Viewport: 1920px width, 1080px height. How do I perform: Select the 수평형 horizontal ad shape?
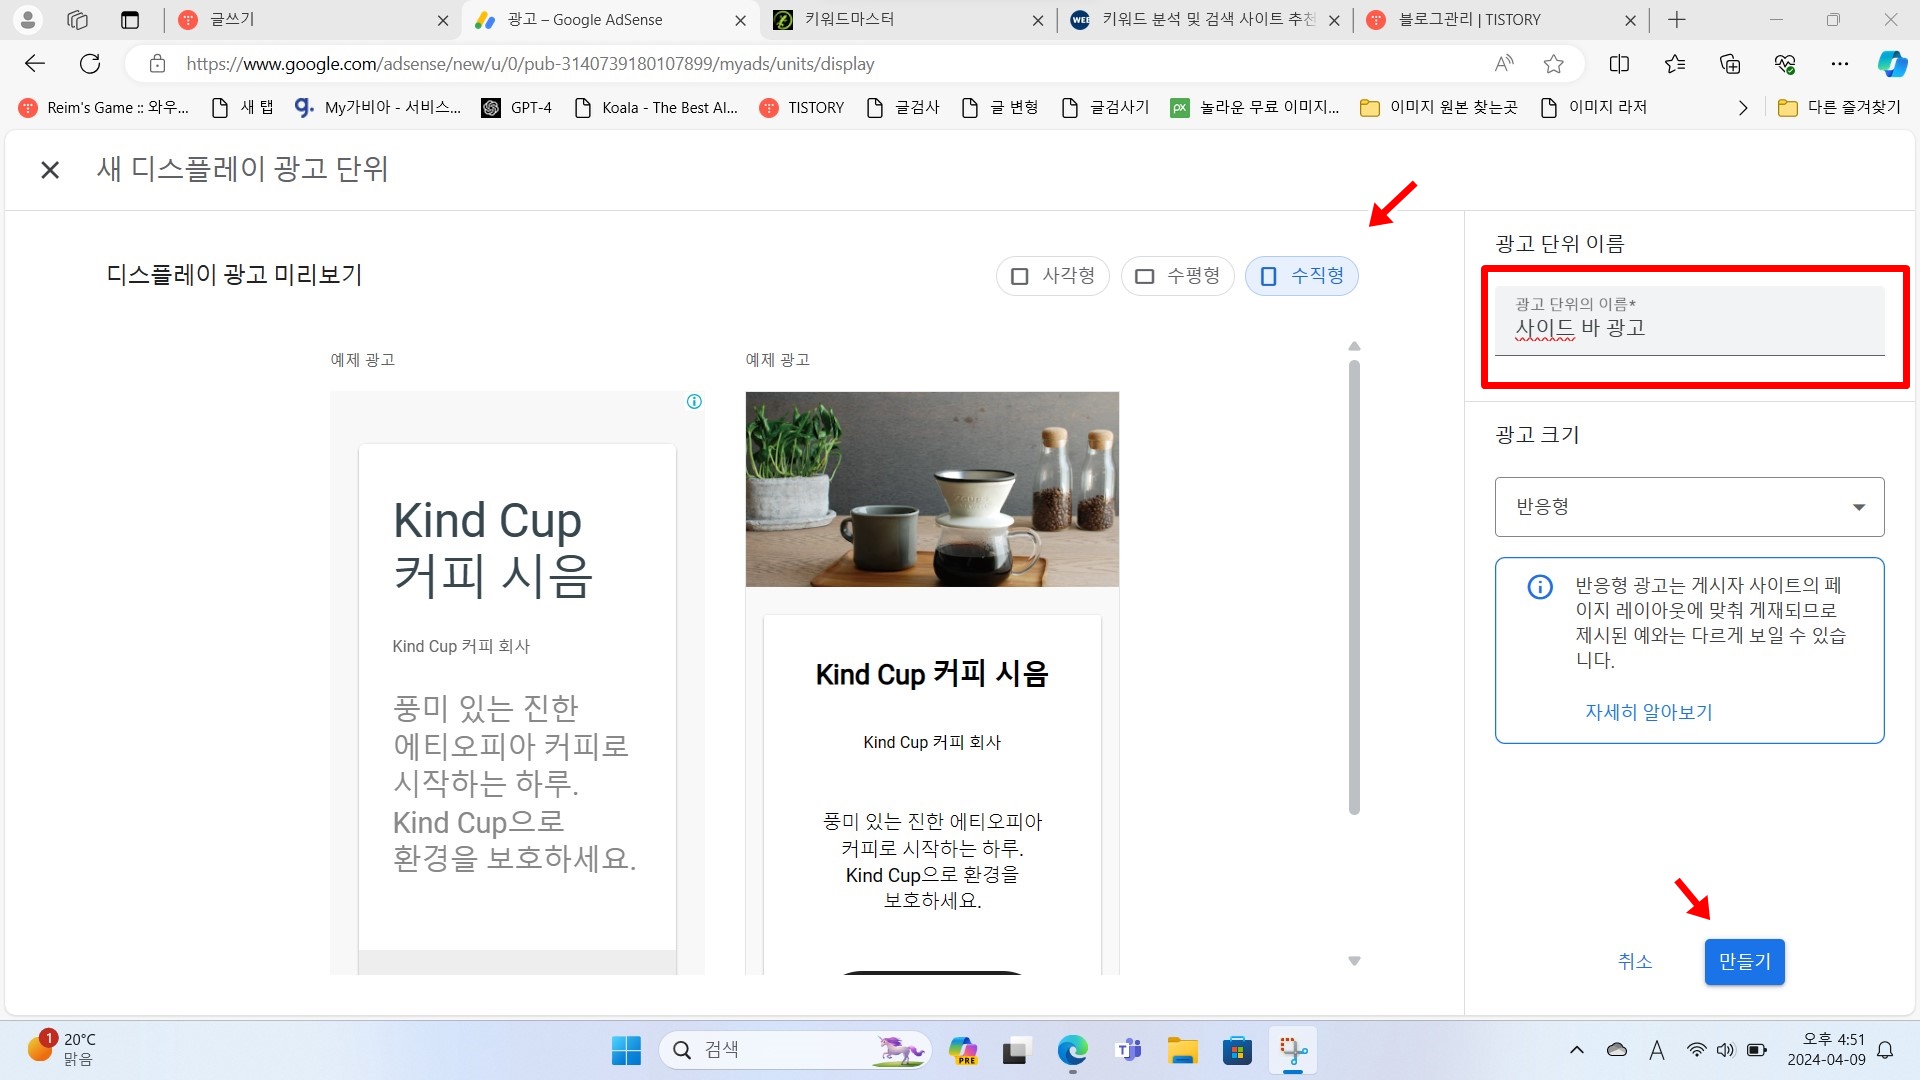[1177, 276]
